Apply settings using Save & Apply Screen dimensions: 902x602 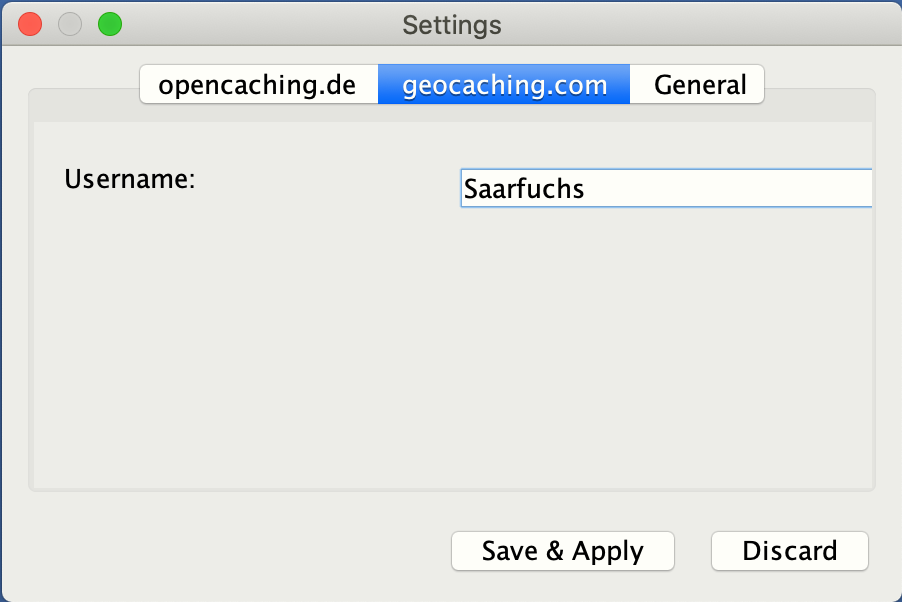(x=563, y=551)
